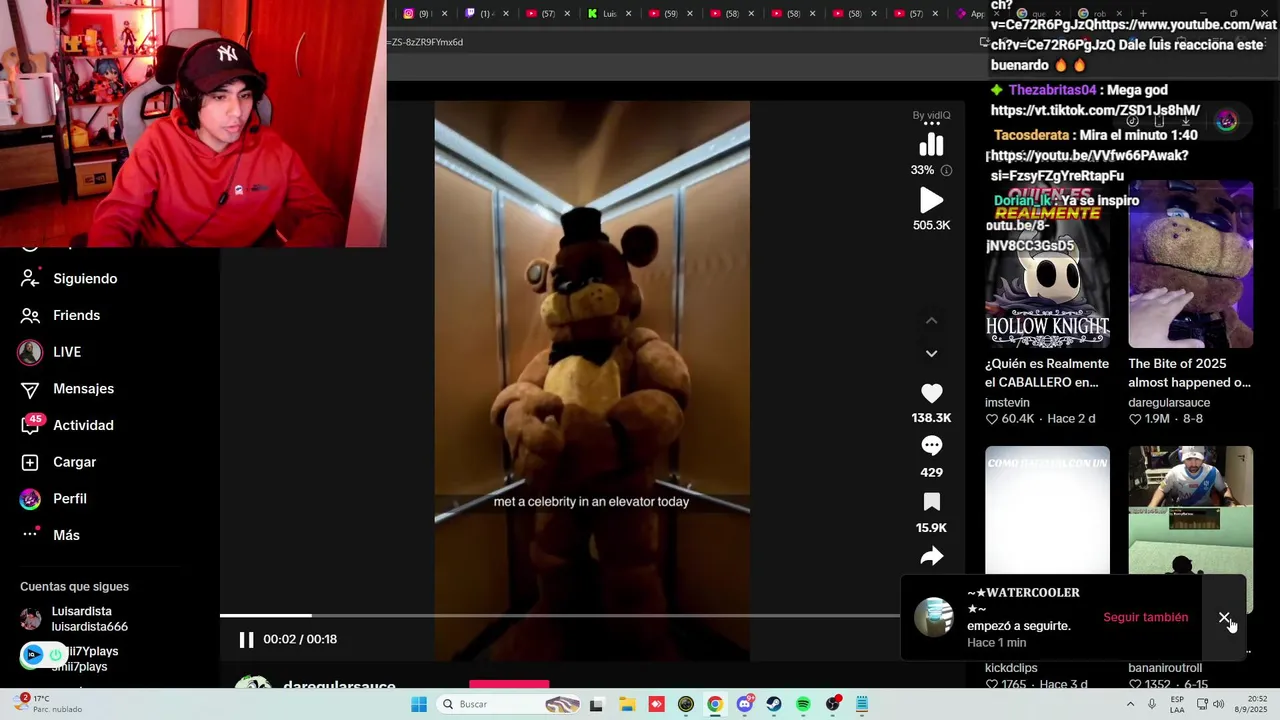Viewport: 1280px width, 720px height.
Task: Open The Bite of 2025 thumbnail
Action: point(1190,264)
